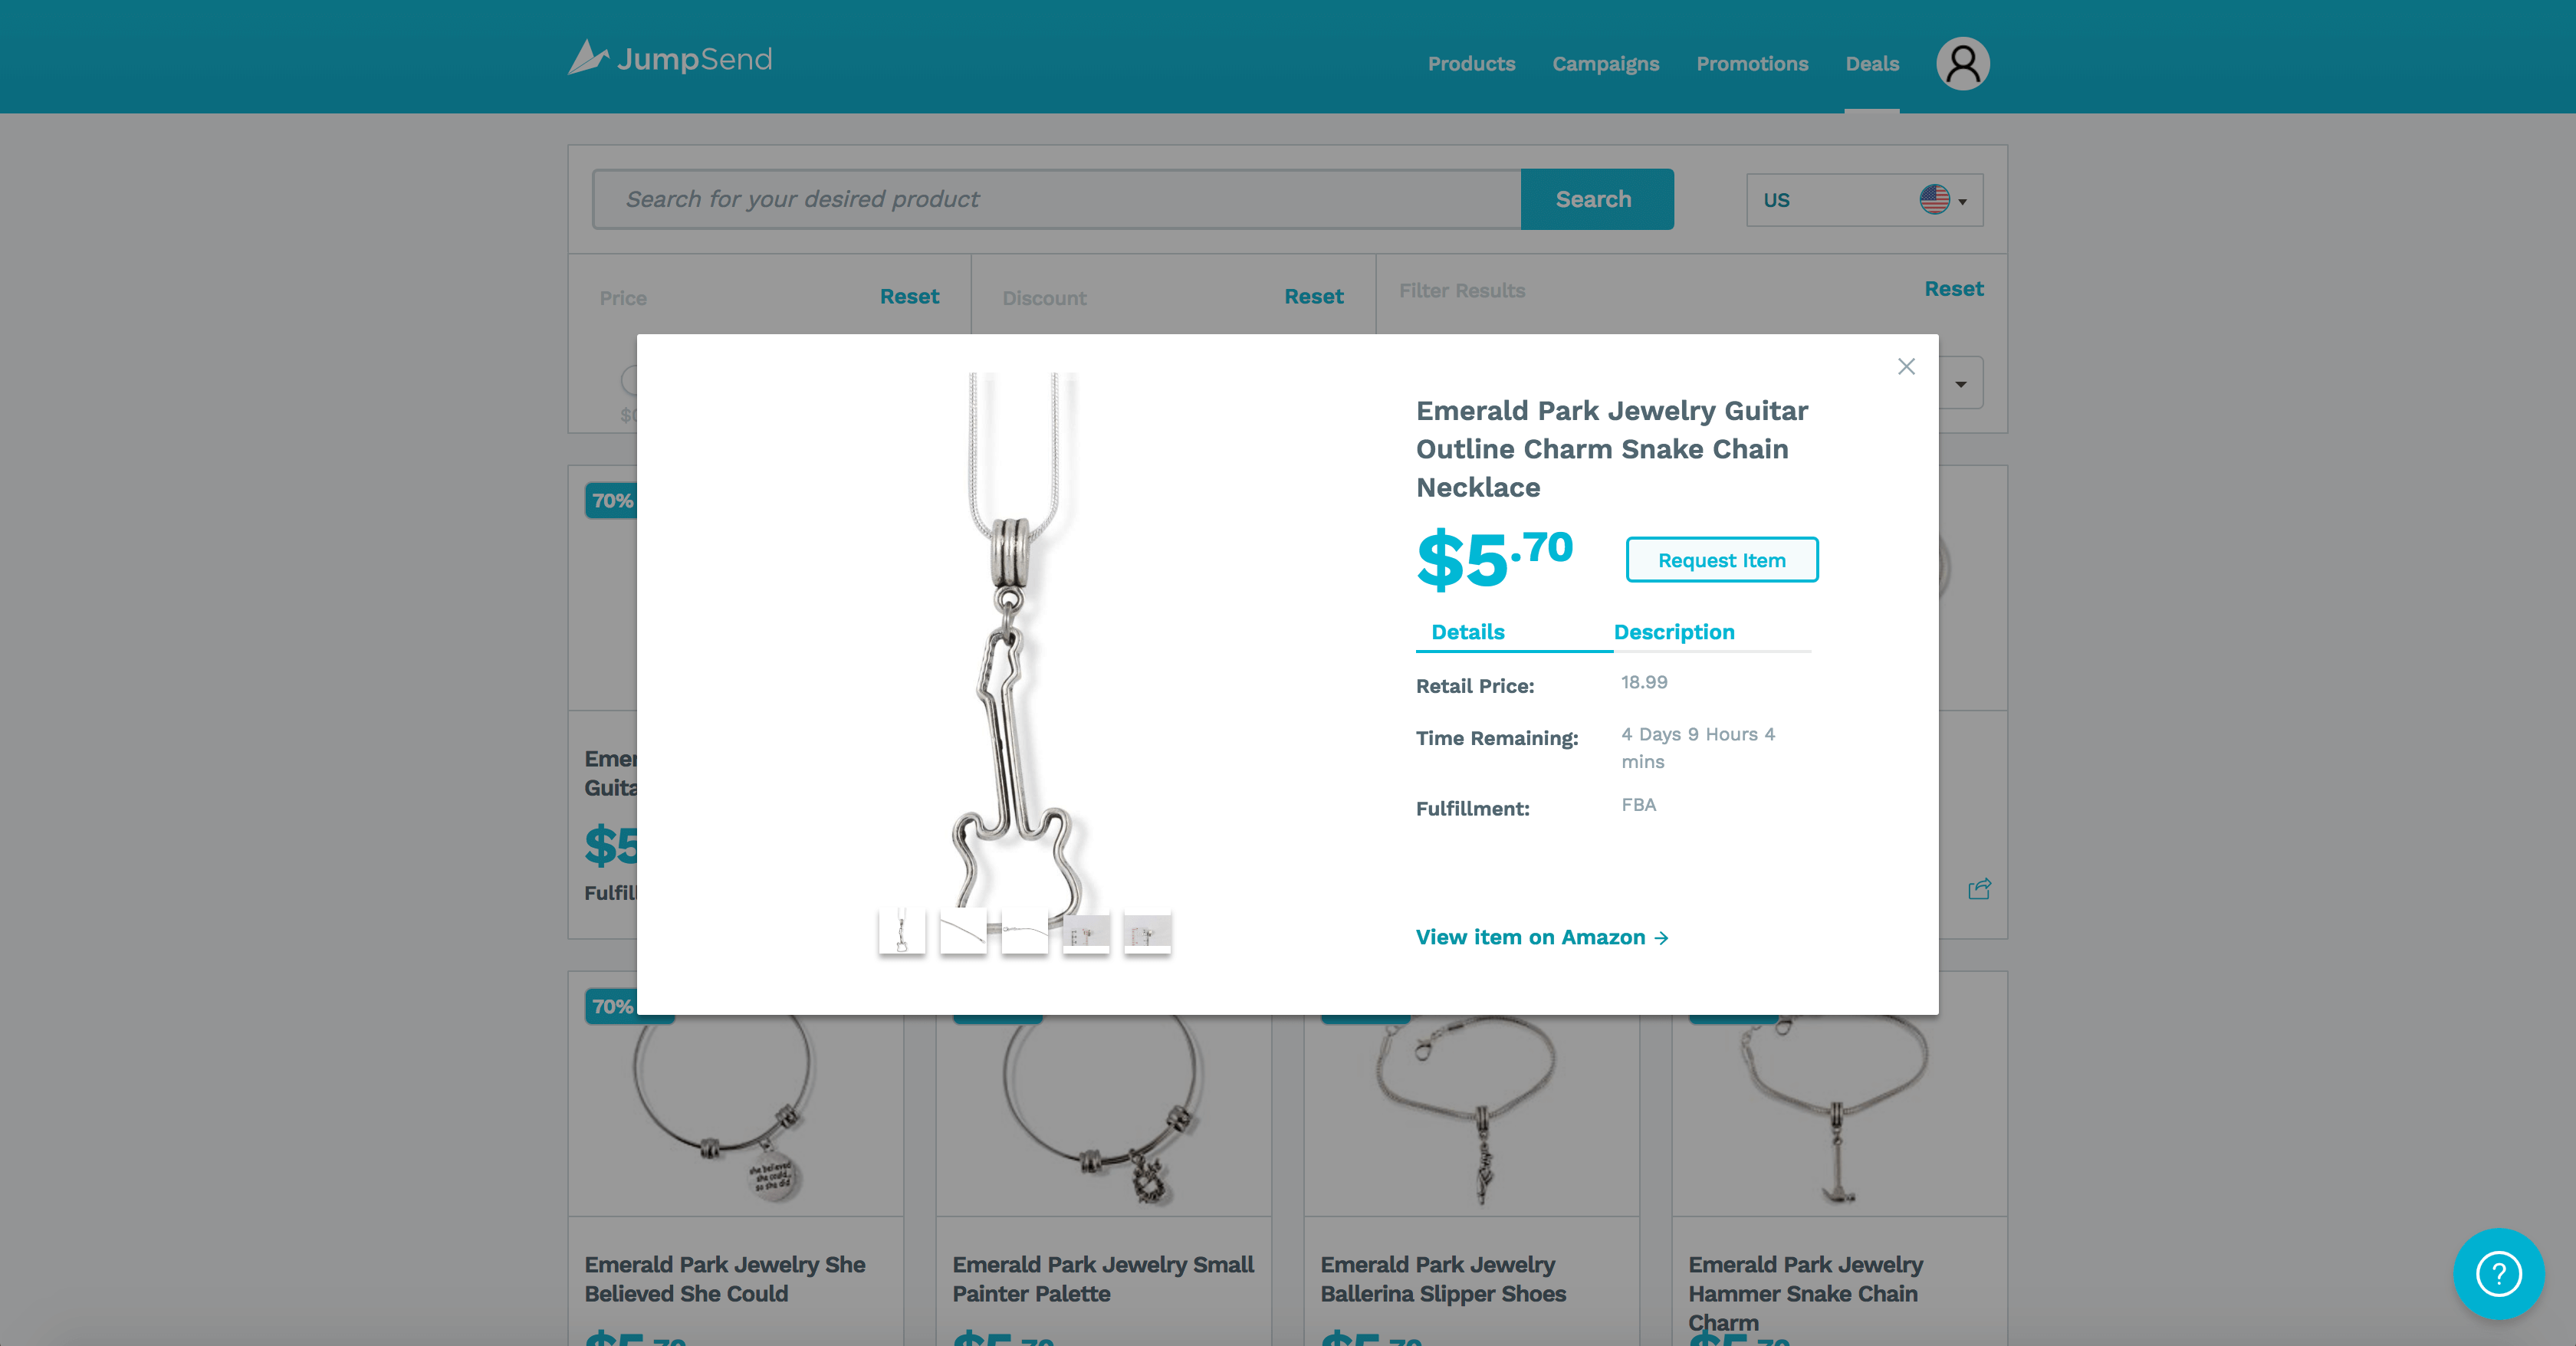Open the help question mark bubble
The height and width of the screenshot is (1346, 2576).
[x=2498, y=1273]
